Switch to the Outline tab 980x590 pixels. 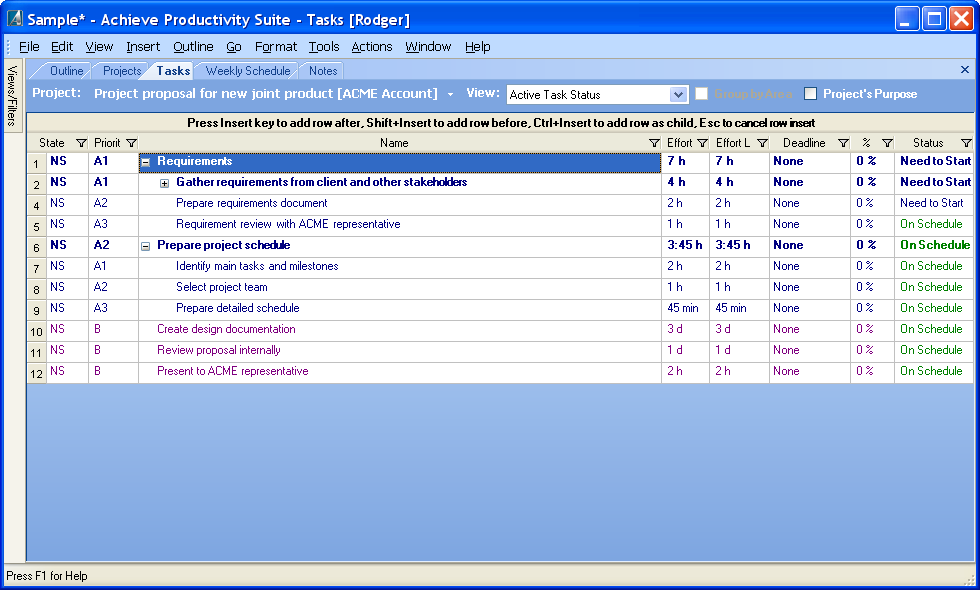(66, 71)
